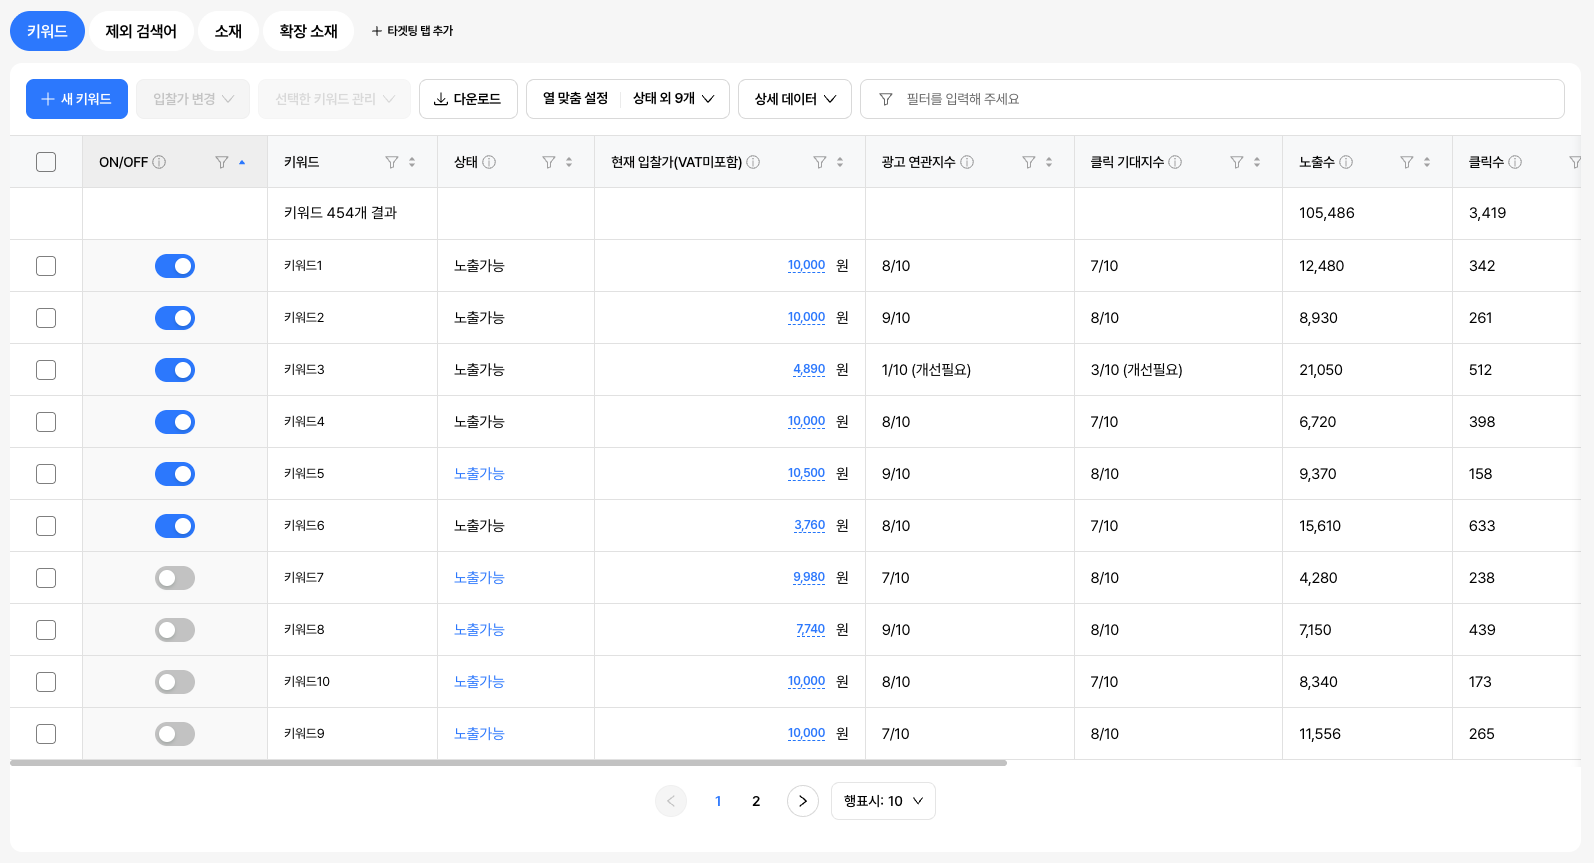Open filter icon in 현재 입찰가 column
The width and height of the screenshot is (1594, 863).
(x=820, y=162)
